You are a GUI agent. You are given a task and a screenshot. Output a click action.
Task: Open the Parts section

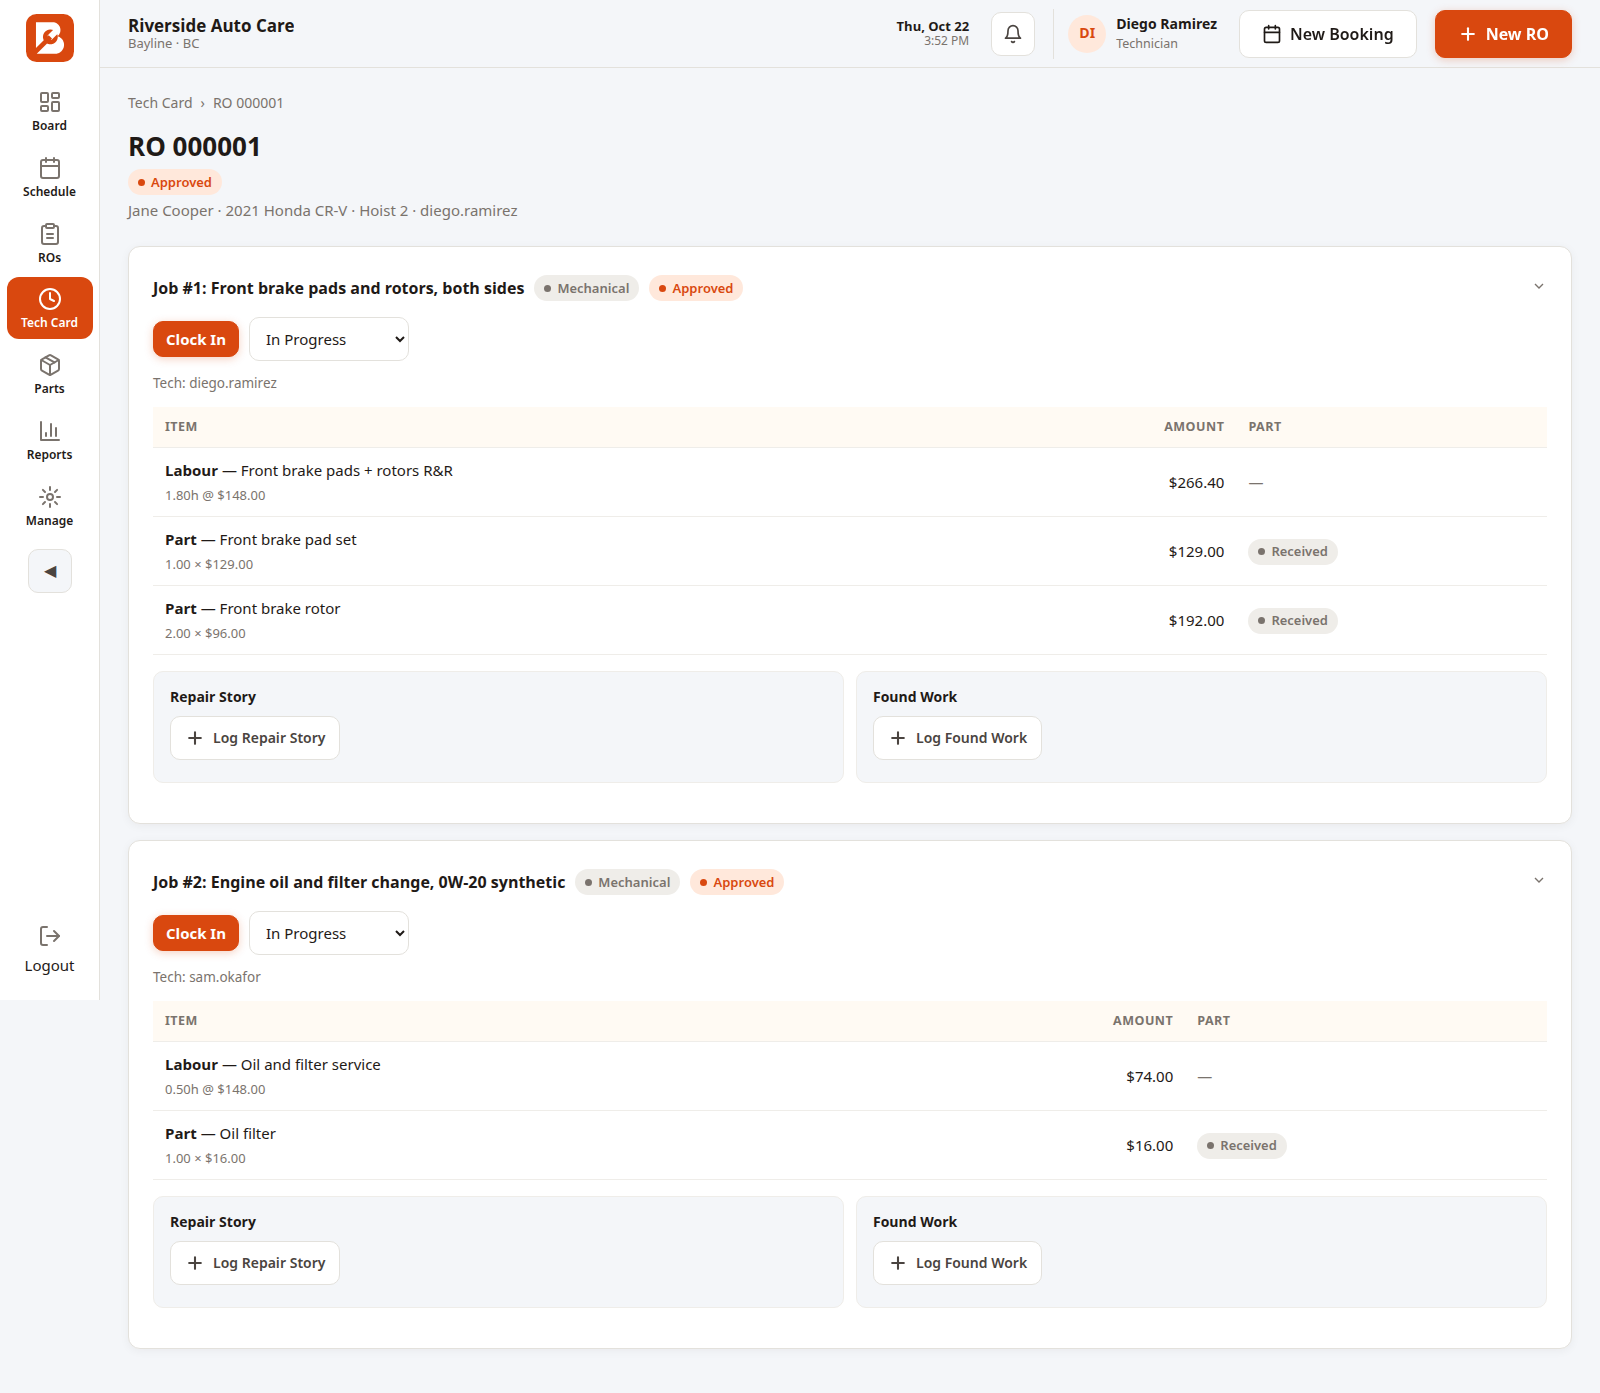coord(49,375)
